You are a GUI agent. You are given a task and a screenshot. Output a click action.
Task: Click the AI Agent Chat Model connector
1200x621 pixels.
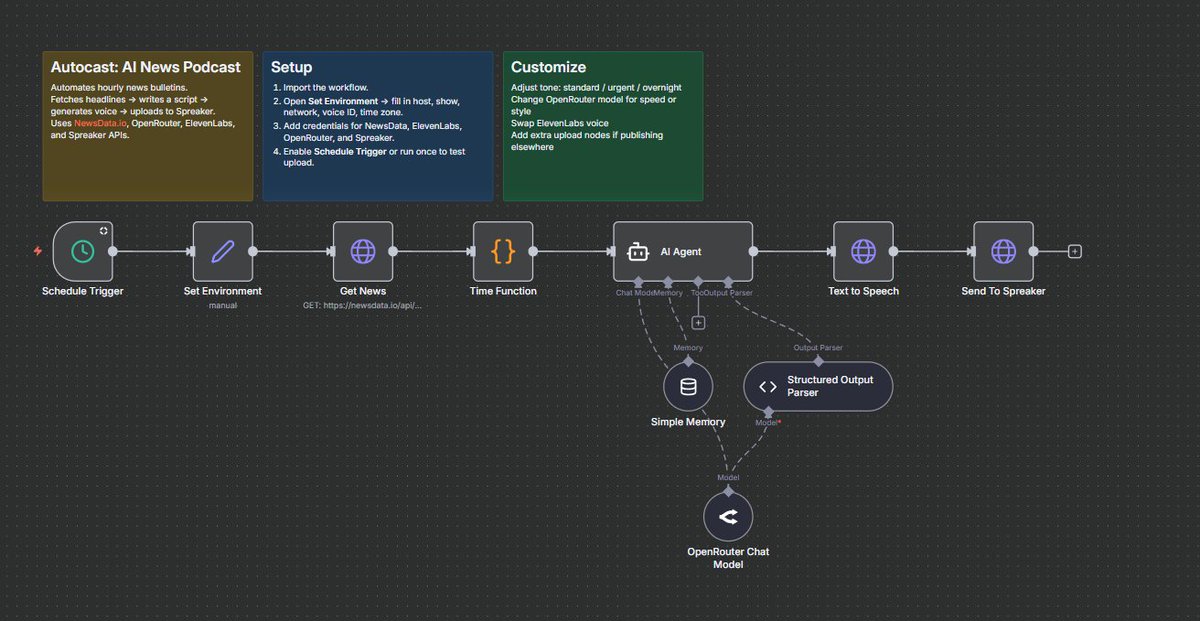coord(638,283)
